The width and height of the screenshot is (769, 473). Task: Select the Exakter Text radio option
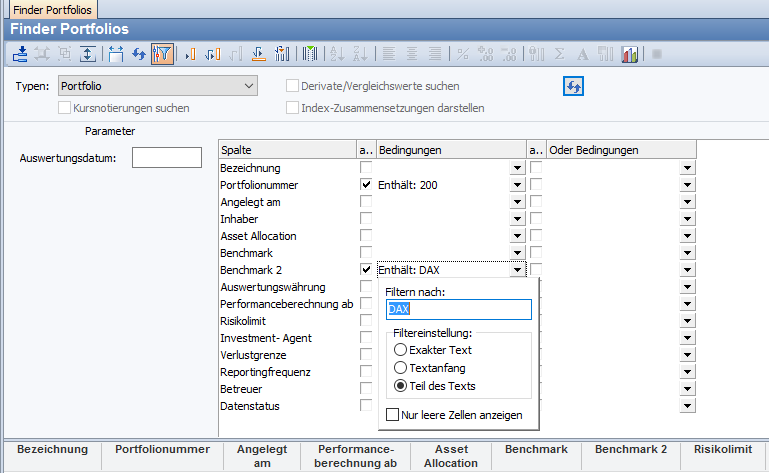pyautogui.click(x=401, y=350)
